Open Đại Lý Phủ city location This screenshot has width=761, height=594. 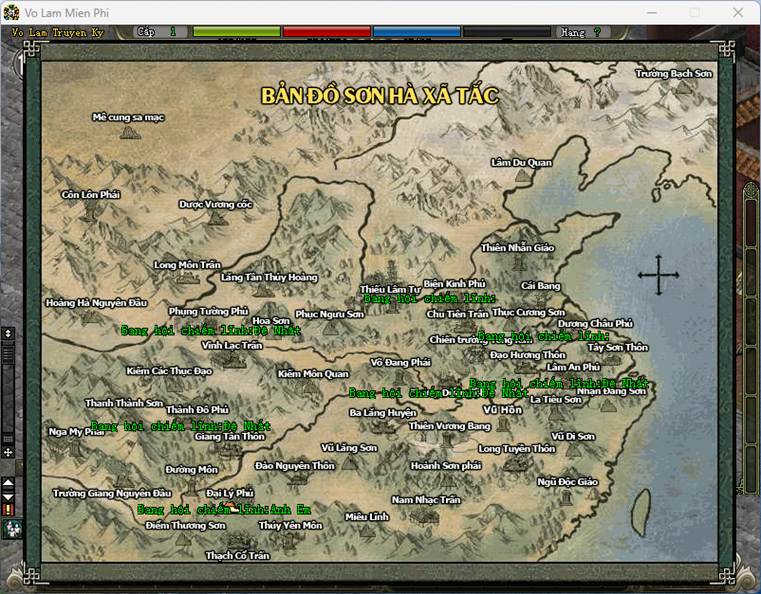pyautogui.click(x=229, y=494)
